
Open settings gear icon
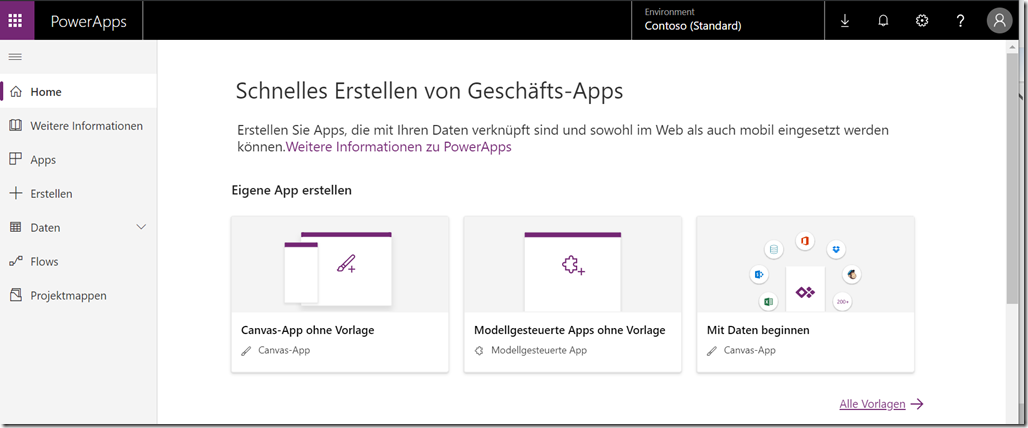(922, 21)
